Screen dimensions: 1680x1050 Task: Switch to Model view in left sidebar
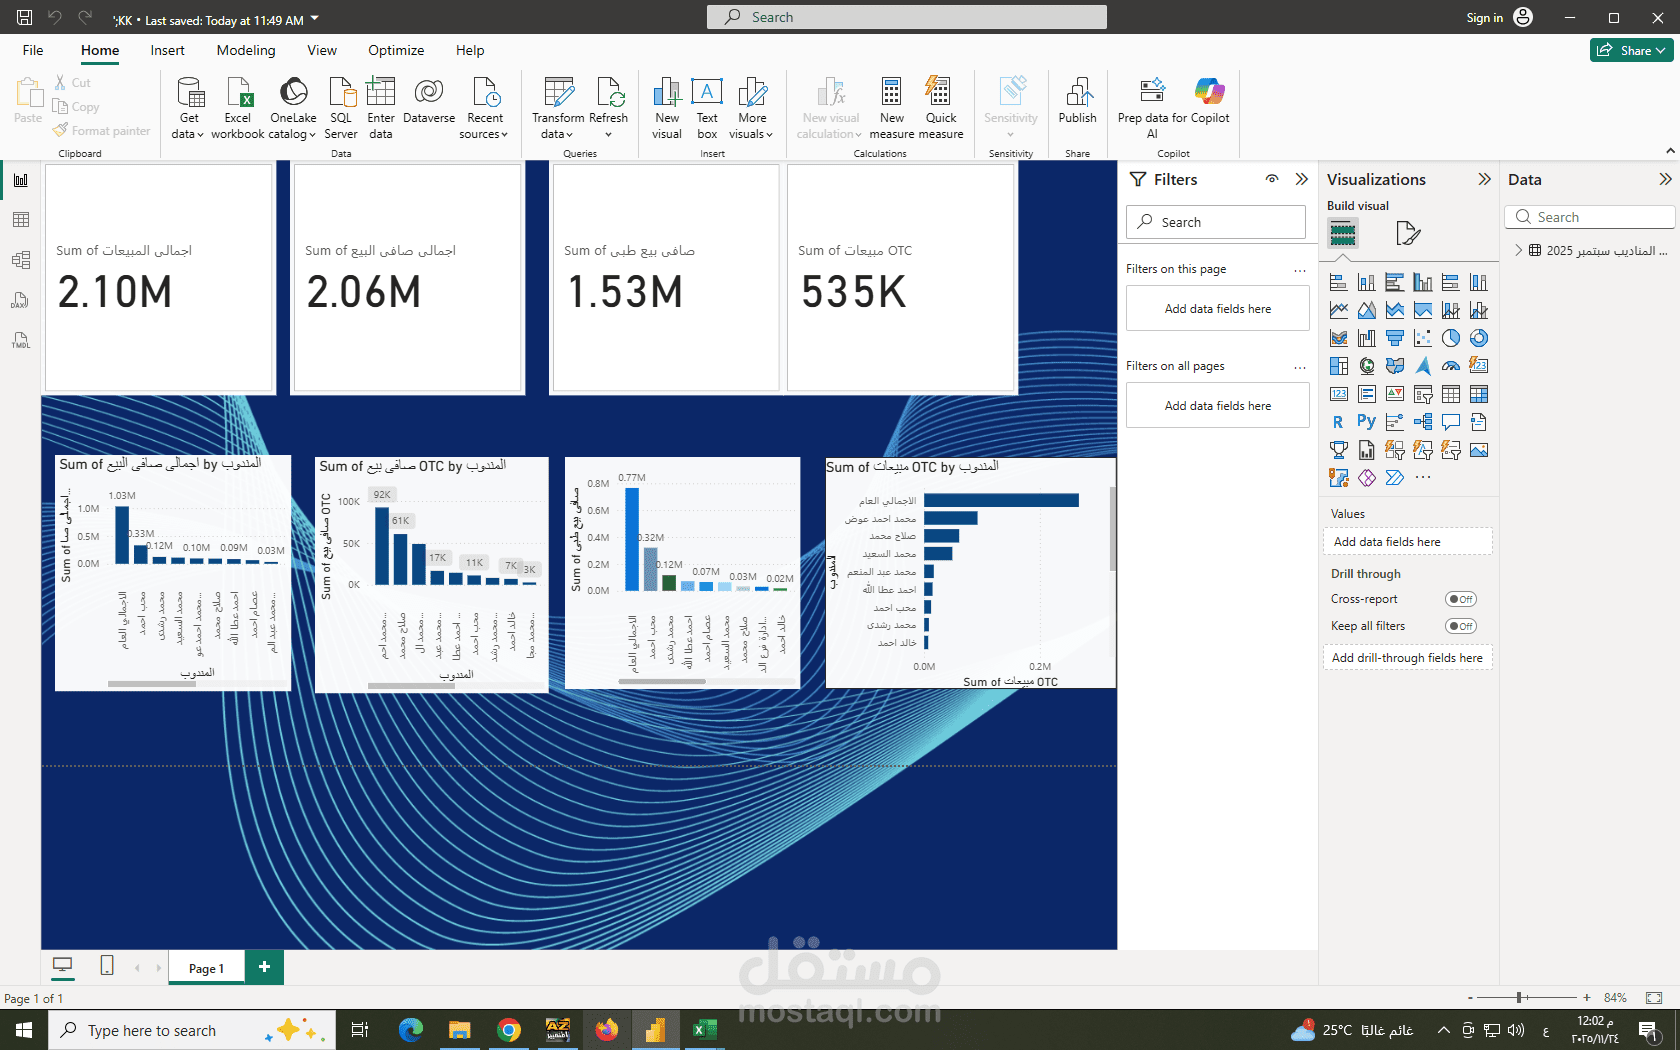tap(21, 260)
